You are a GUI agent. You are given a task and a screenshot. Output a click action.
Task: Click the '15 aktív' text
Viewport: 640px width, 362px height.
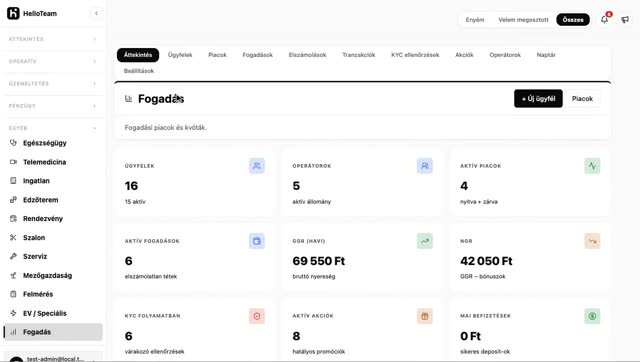(135, 202)
